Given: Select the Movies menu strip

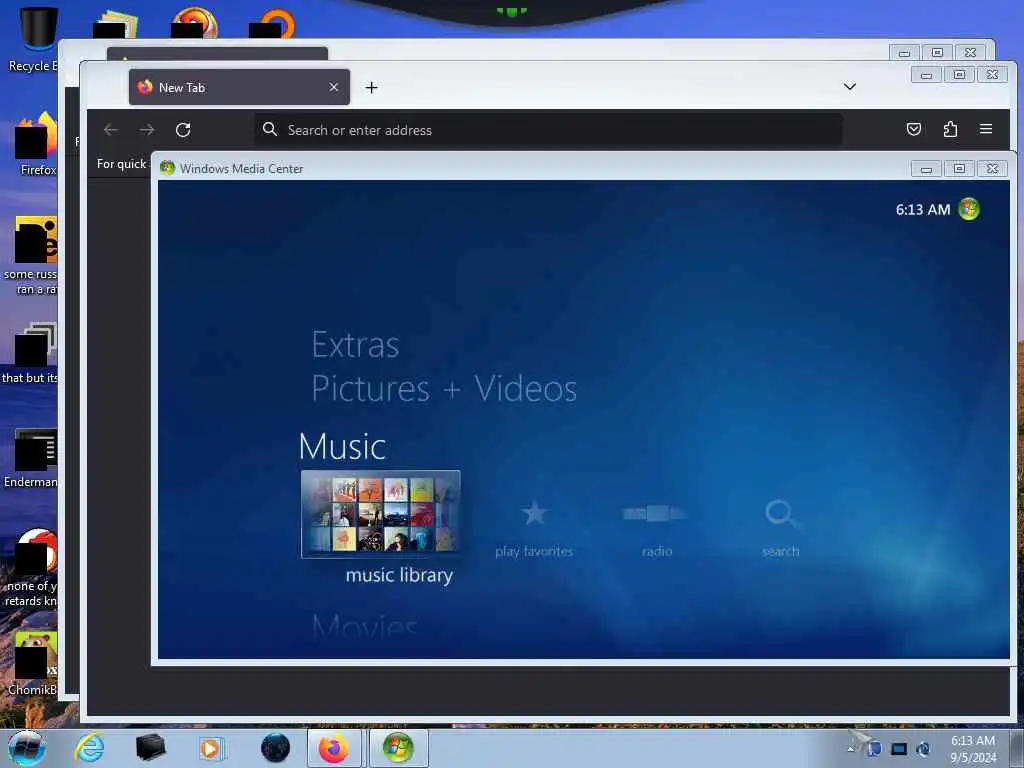Looking at the screenshot, I should [364, 627].
